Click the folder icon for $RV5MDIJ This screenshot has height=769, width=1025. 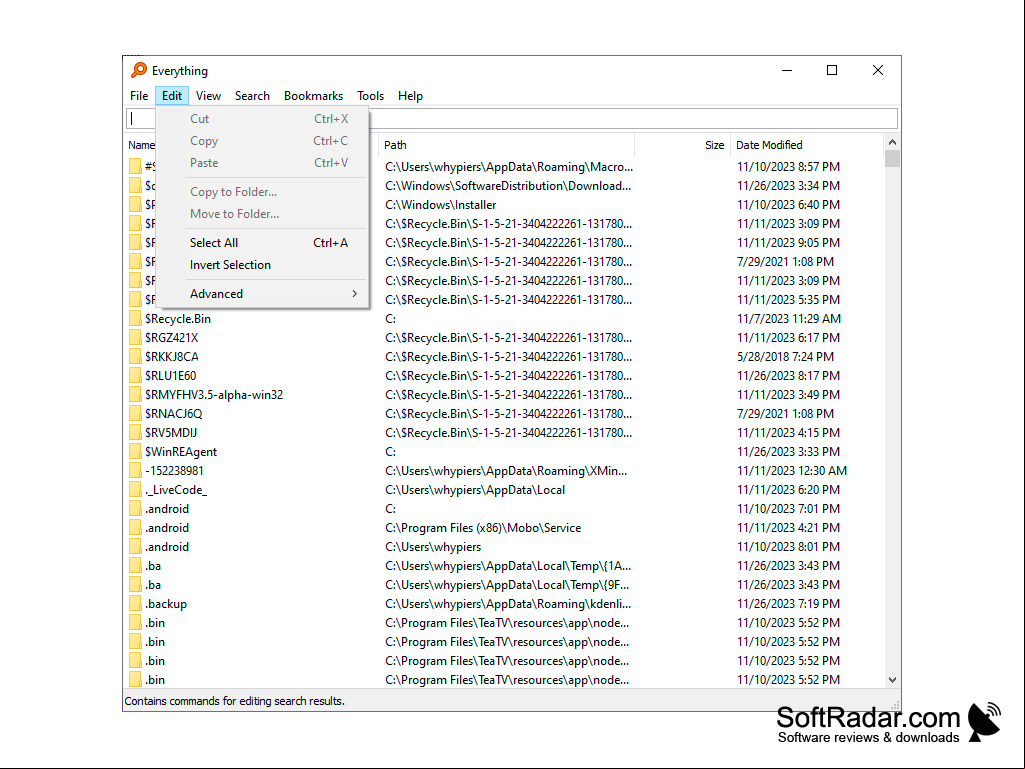pyautogui.click(x=135, y=432)
